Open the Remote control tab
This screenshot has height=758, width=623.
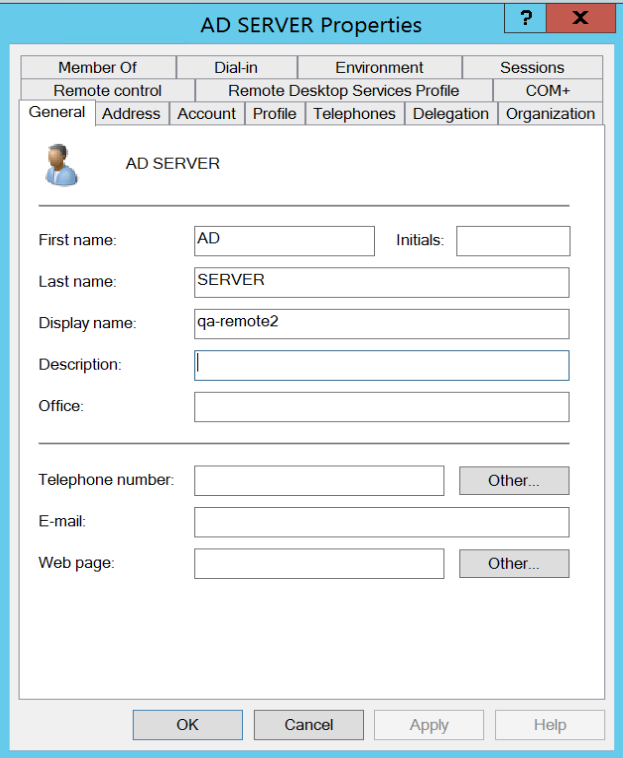(x=107, y=90)
